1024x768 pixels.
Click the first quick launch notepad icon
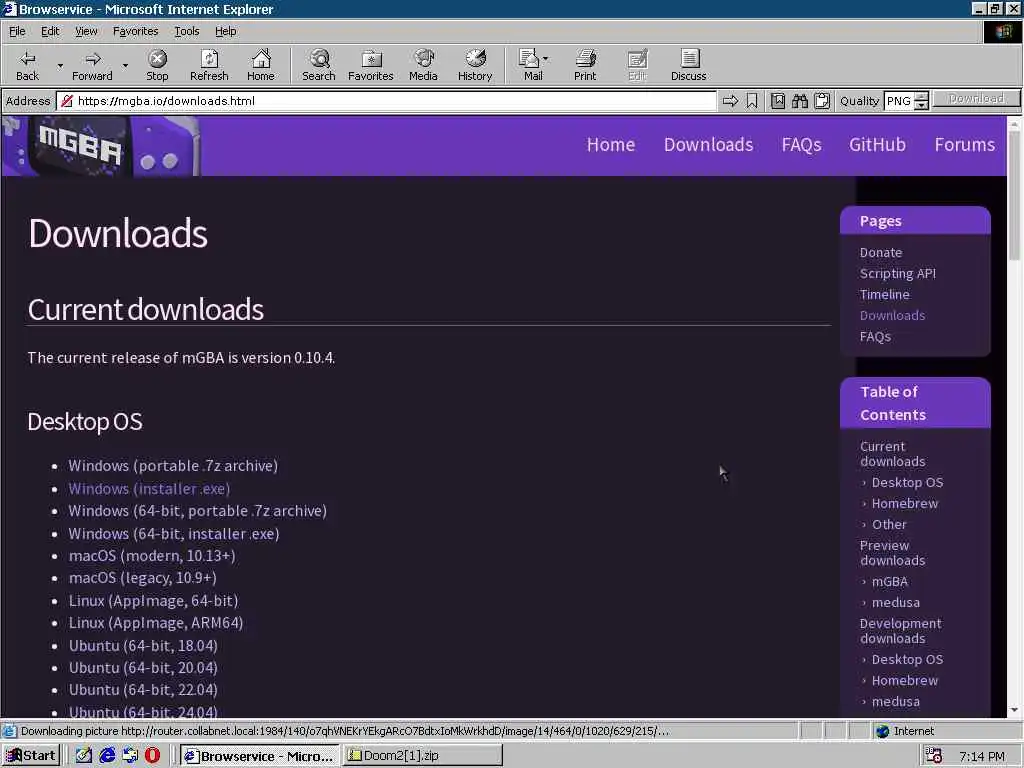pyautogui.click(x=84, y=756)
